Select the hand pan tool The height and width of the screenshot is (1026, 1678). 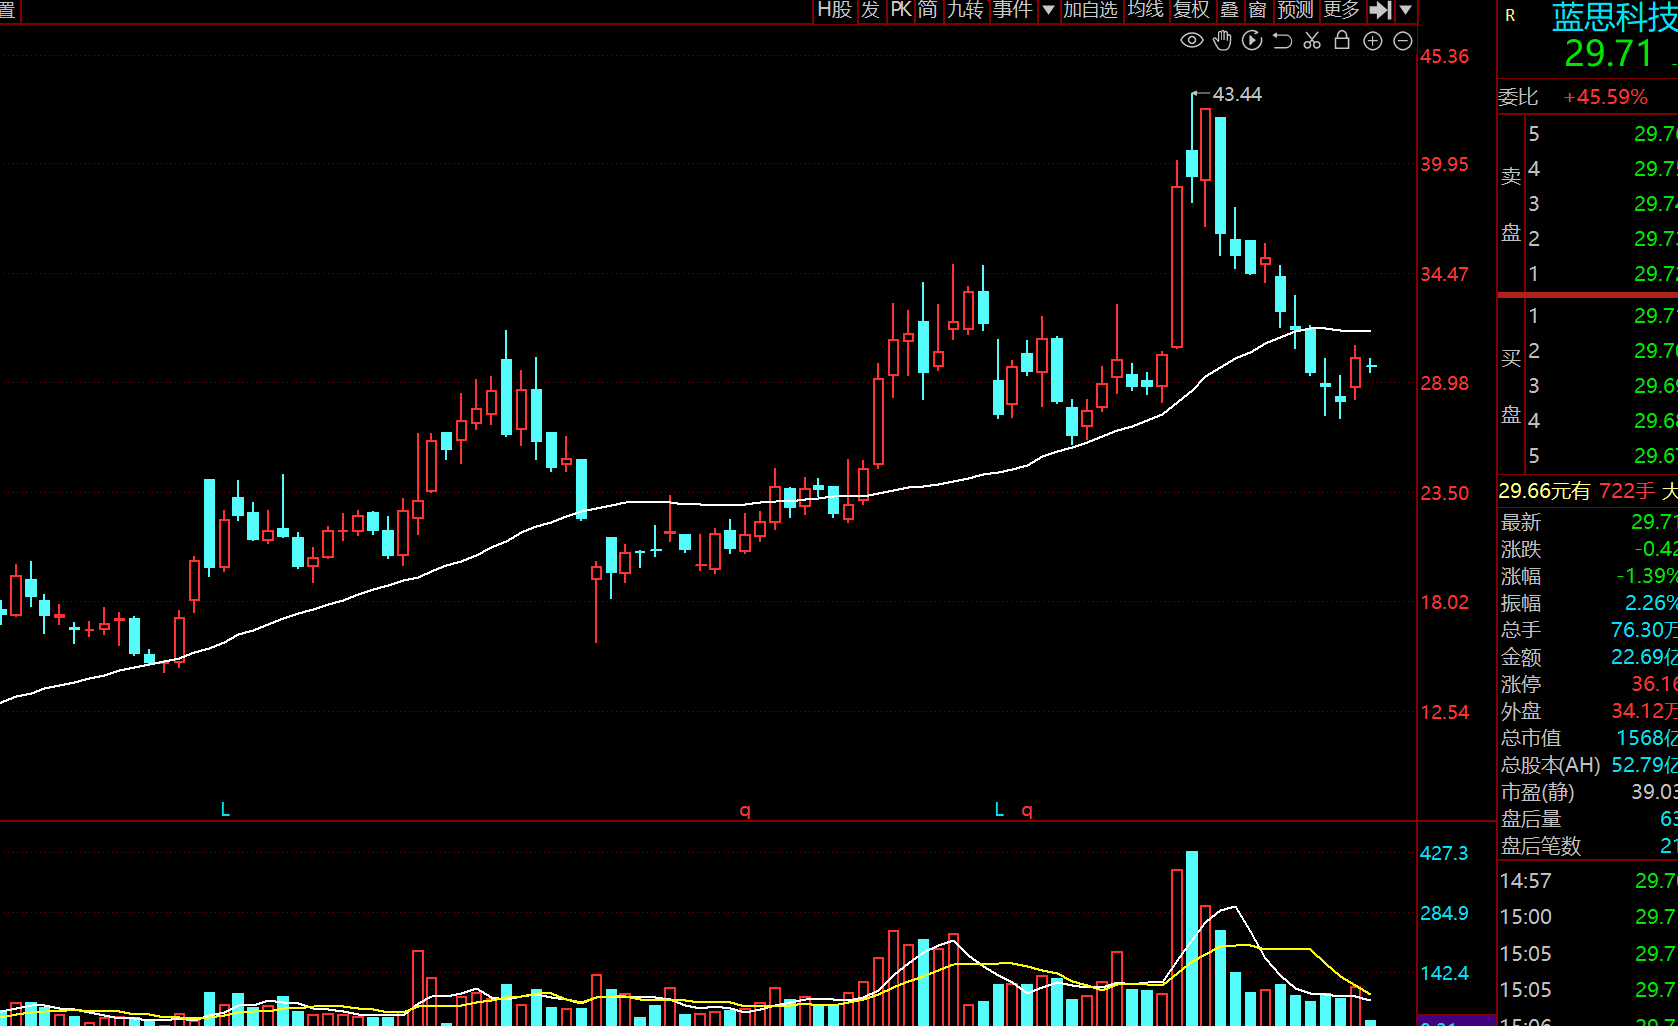(x=1222, y=41)
